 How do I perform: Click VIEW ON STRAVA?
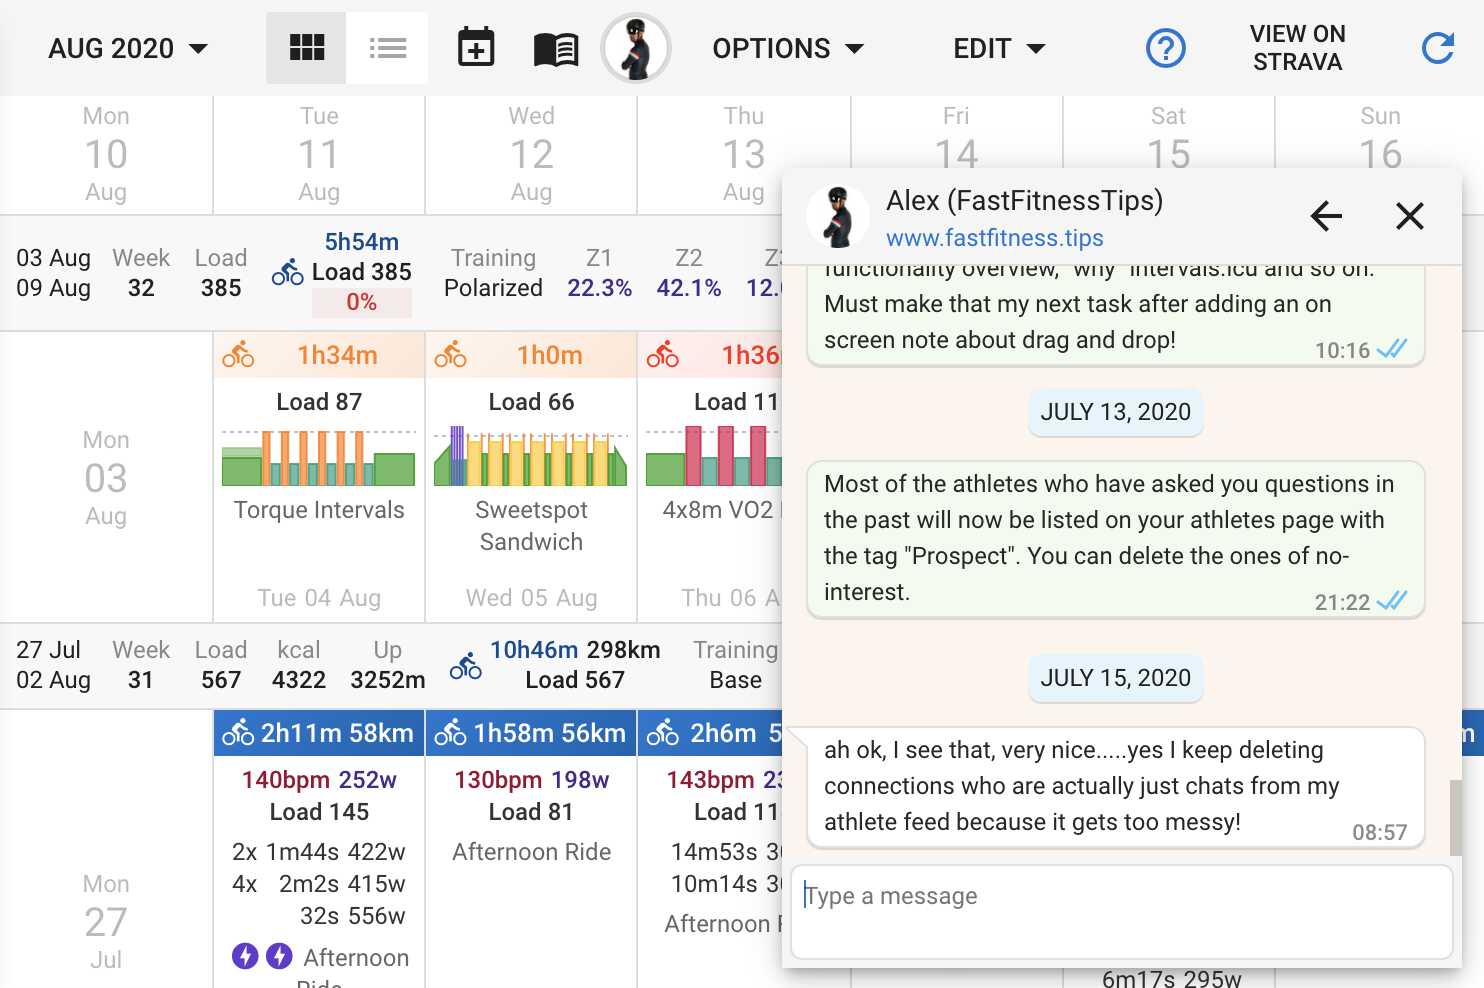pyautogui.click(x=1297, y=48)
